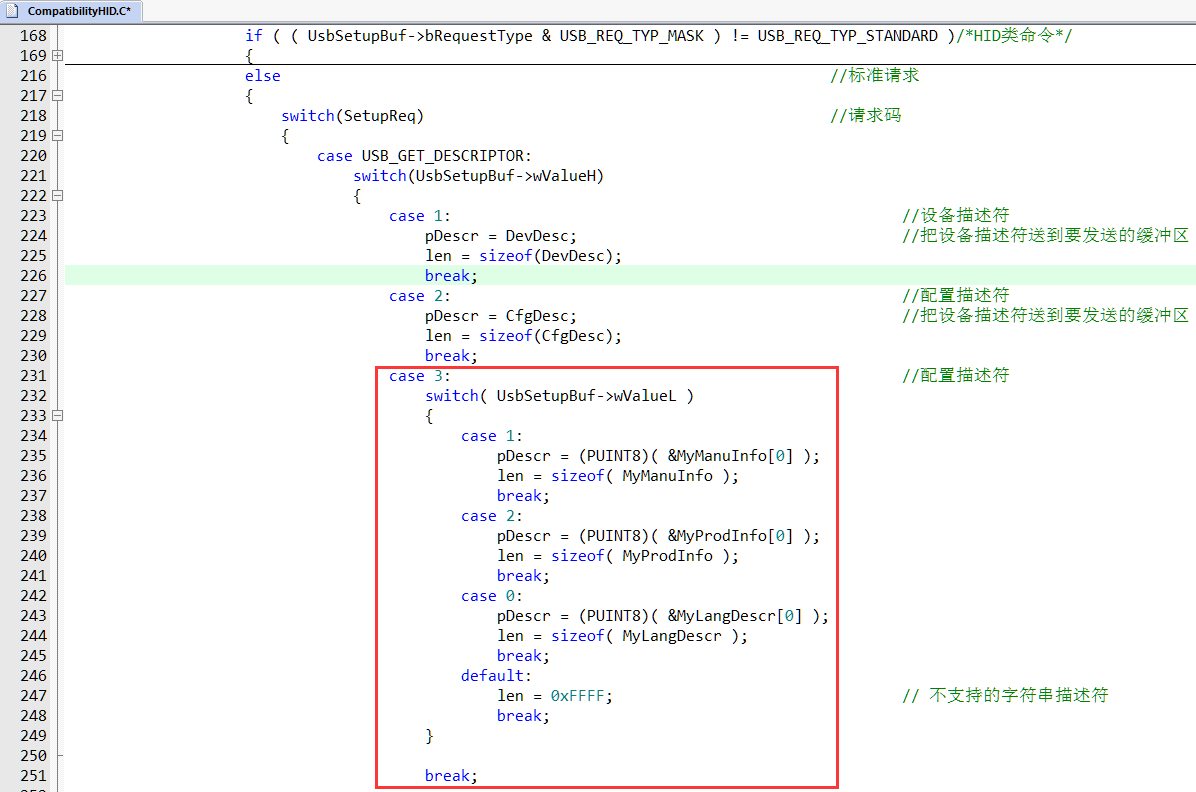
Task: Click the DevDesc identifier on line 224
Action: click(540, 236)
